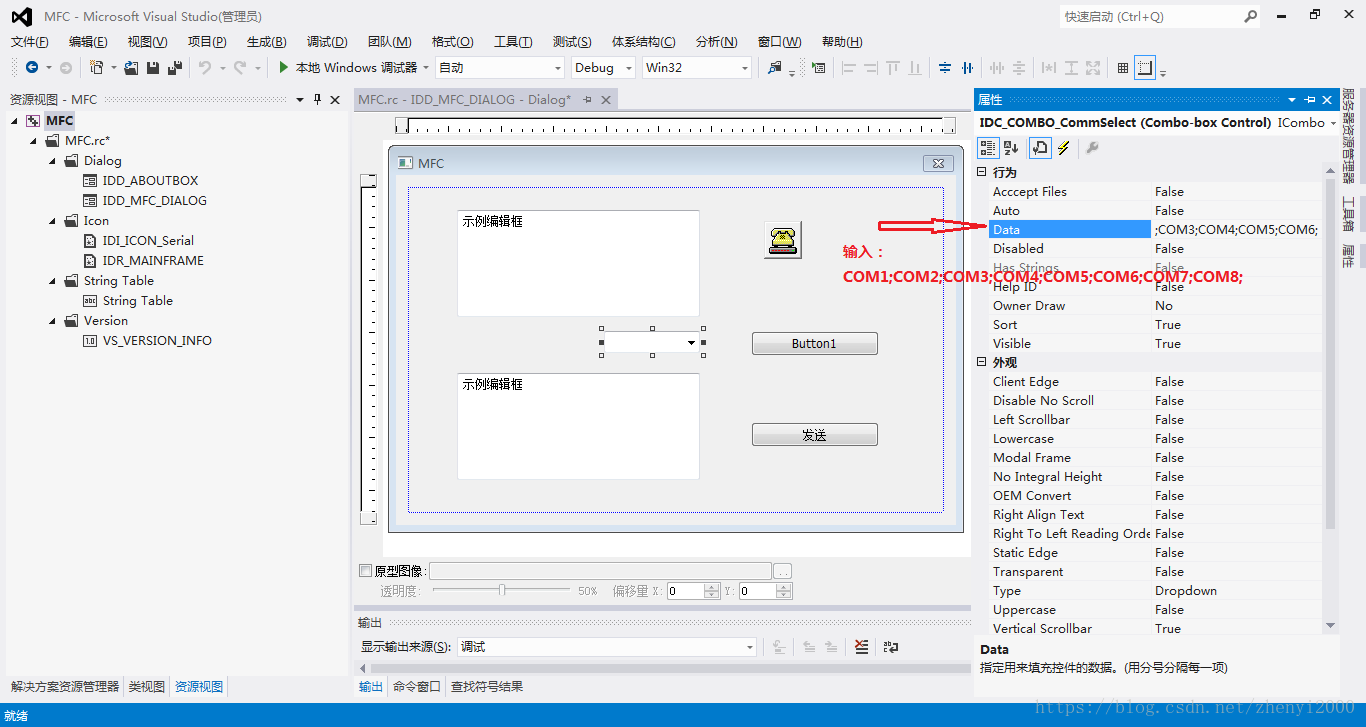Enable the 原型图像 checkbox
Image resolution: width=1366 pixels, height=727 pixels.
(365, 571)
